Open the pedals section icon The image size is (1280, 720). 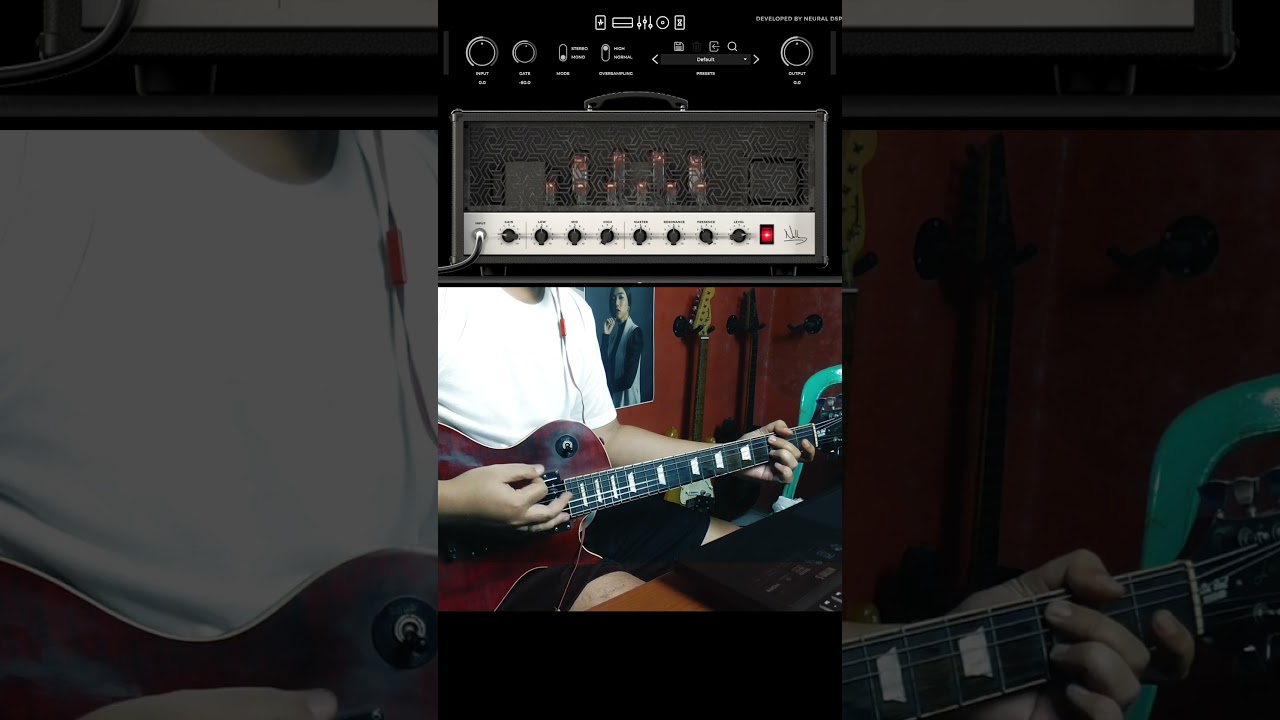click(x=601, y=22)
